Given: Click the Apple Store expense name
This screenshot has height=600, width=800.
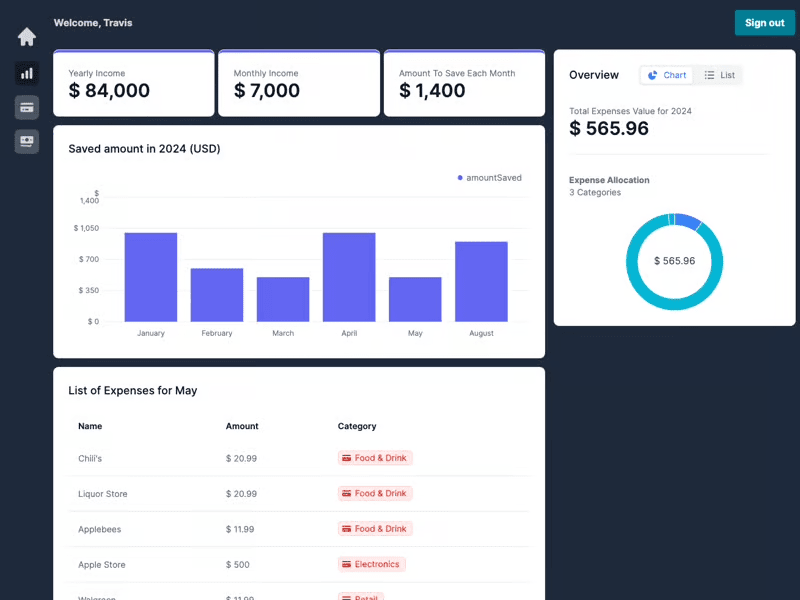Looking at the screenshot, I should point(102,565).
